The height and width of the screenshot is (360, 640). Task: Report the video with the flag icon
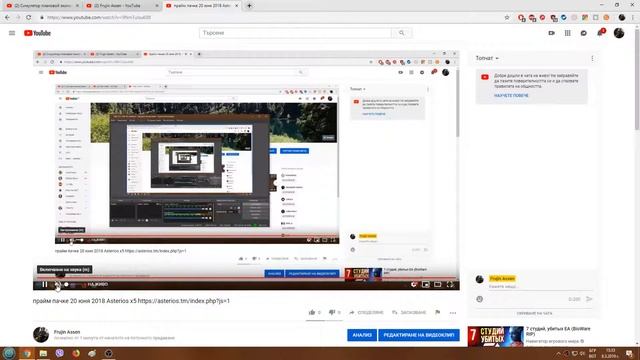pos(438,312)
